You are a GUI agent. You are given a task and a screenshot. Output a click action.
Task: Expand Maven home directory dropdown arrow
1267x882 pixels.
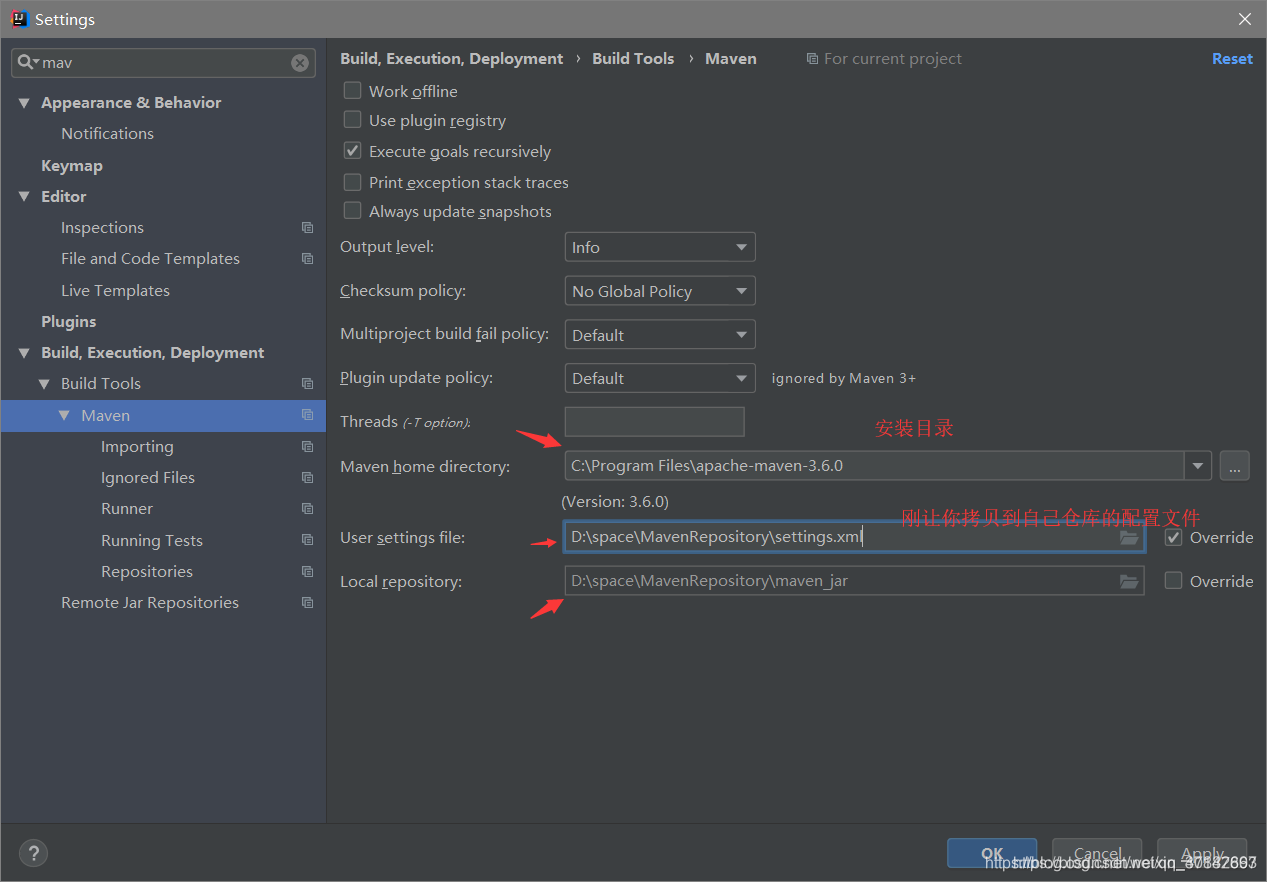pos(1198,466)
